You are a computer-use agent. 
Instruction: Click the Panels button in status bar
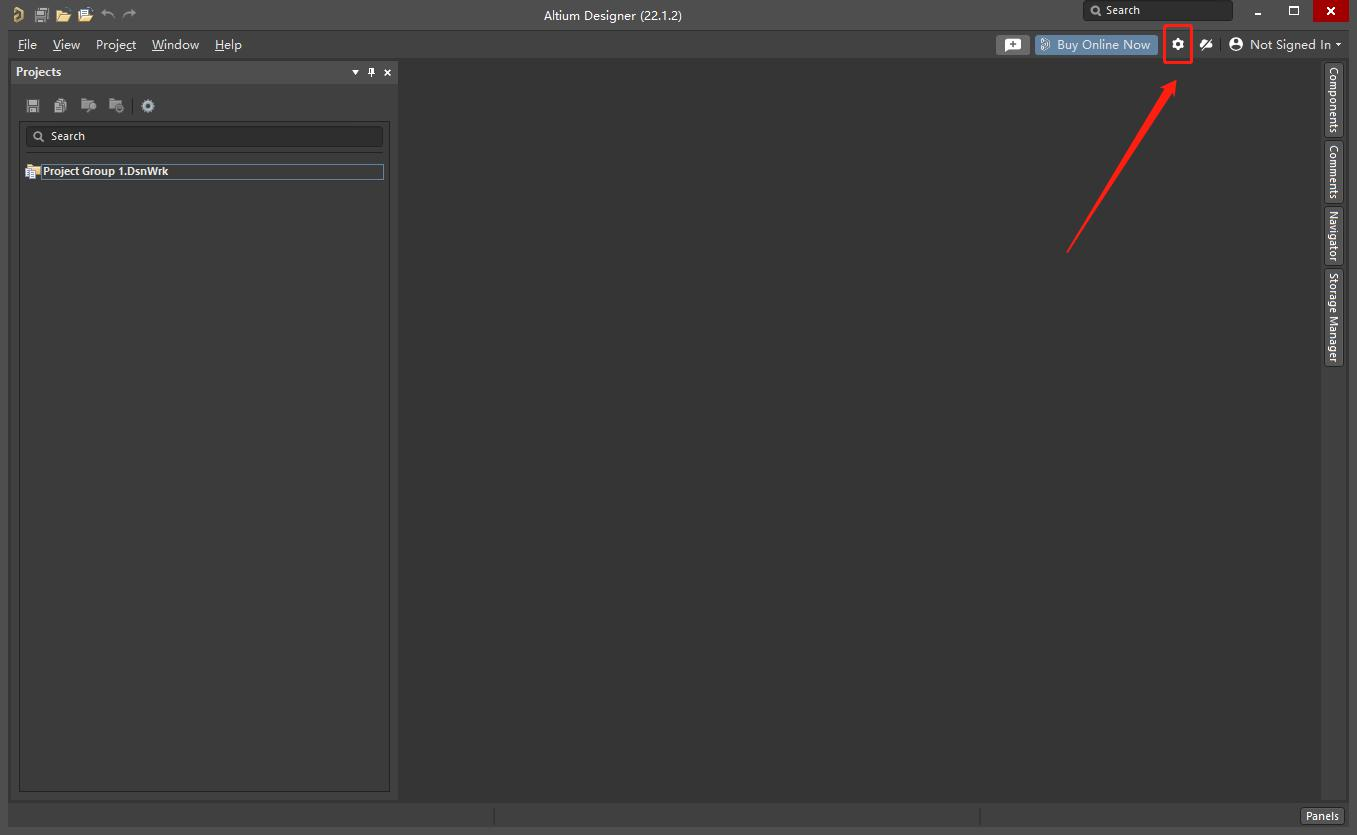(1321, 816)
